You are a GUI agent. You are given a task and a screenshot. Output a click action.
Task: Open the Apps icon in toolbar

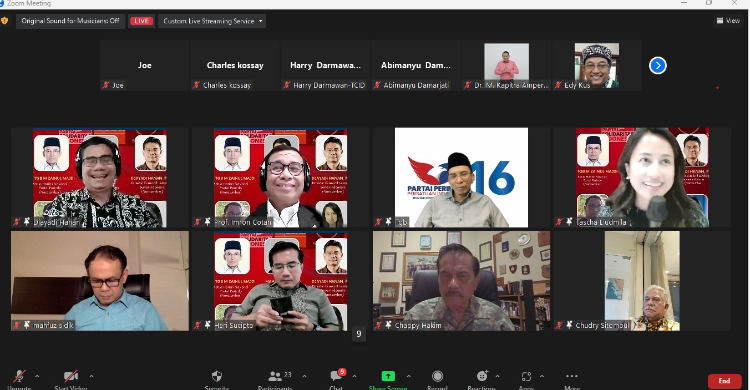[x=526, y=376]
